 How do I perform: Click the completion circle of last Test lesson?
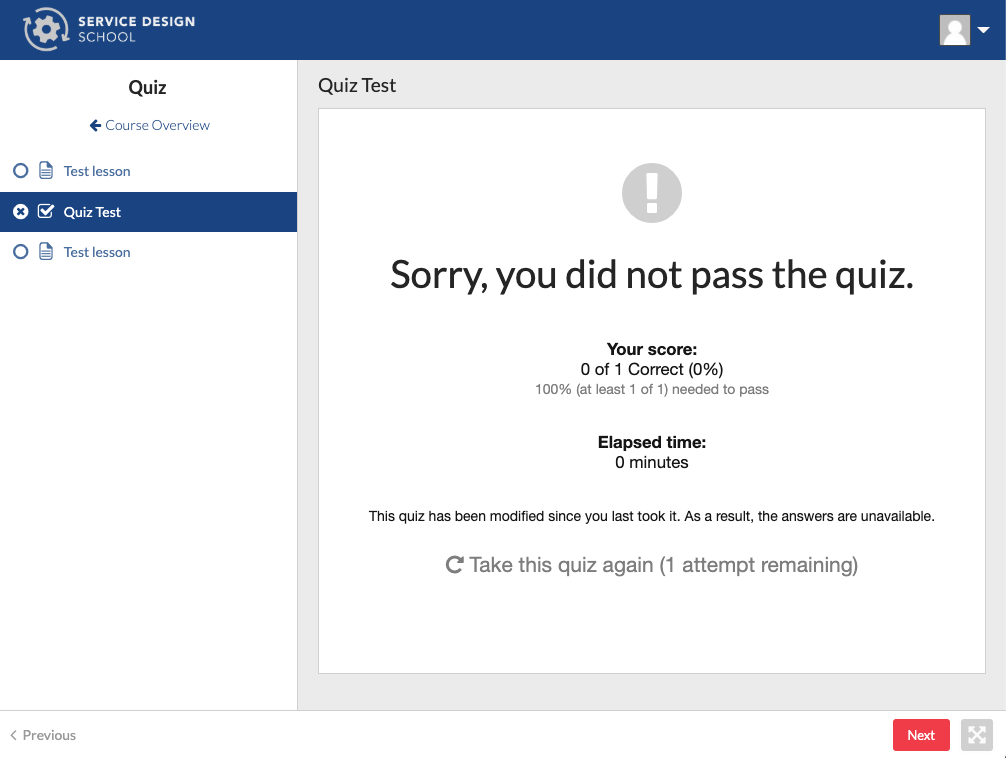(x=21, y=252)
